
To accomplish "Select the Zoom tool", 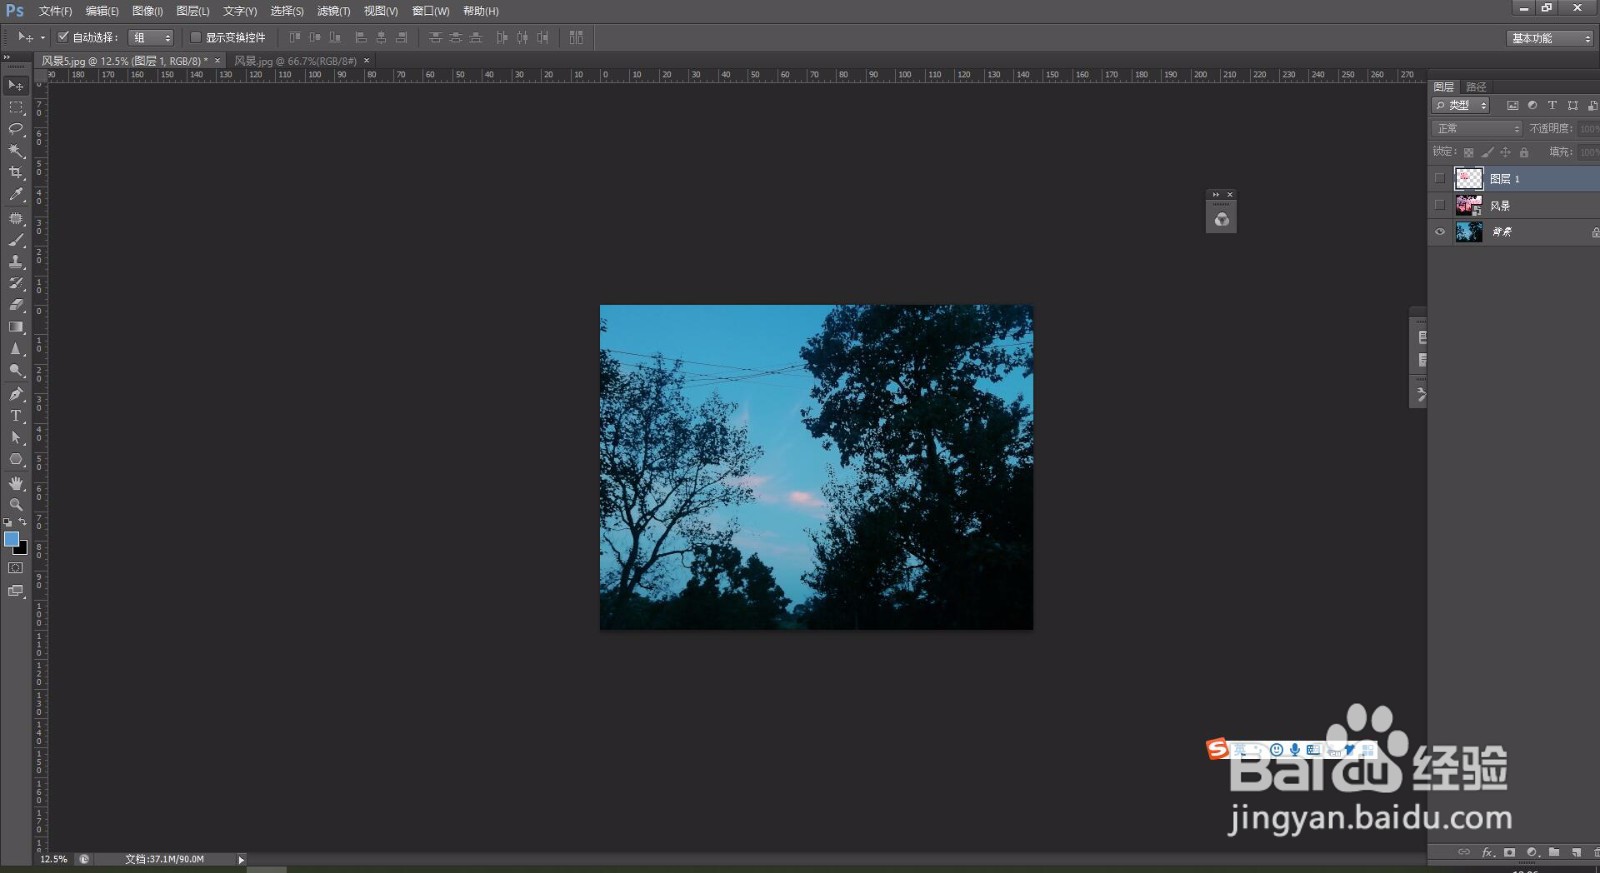I will click(15, 505).
